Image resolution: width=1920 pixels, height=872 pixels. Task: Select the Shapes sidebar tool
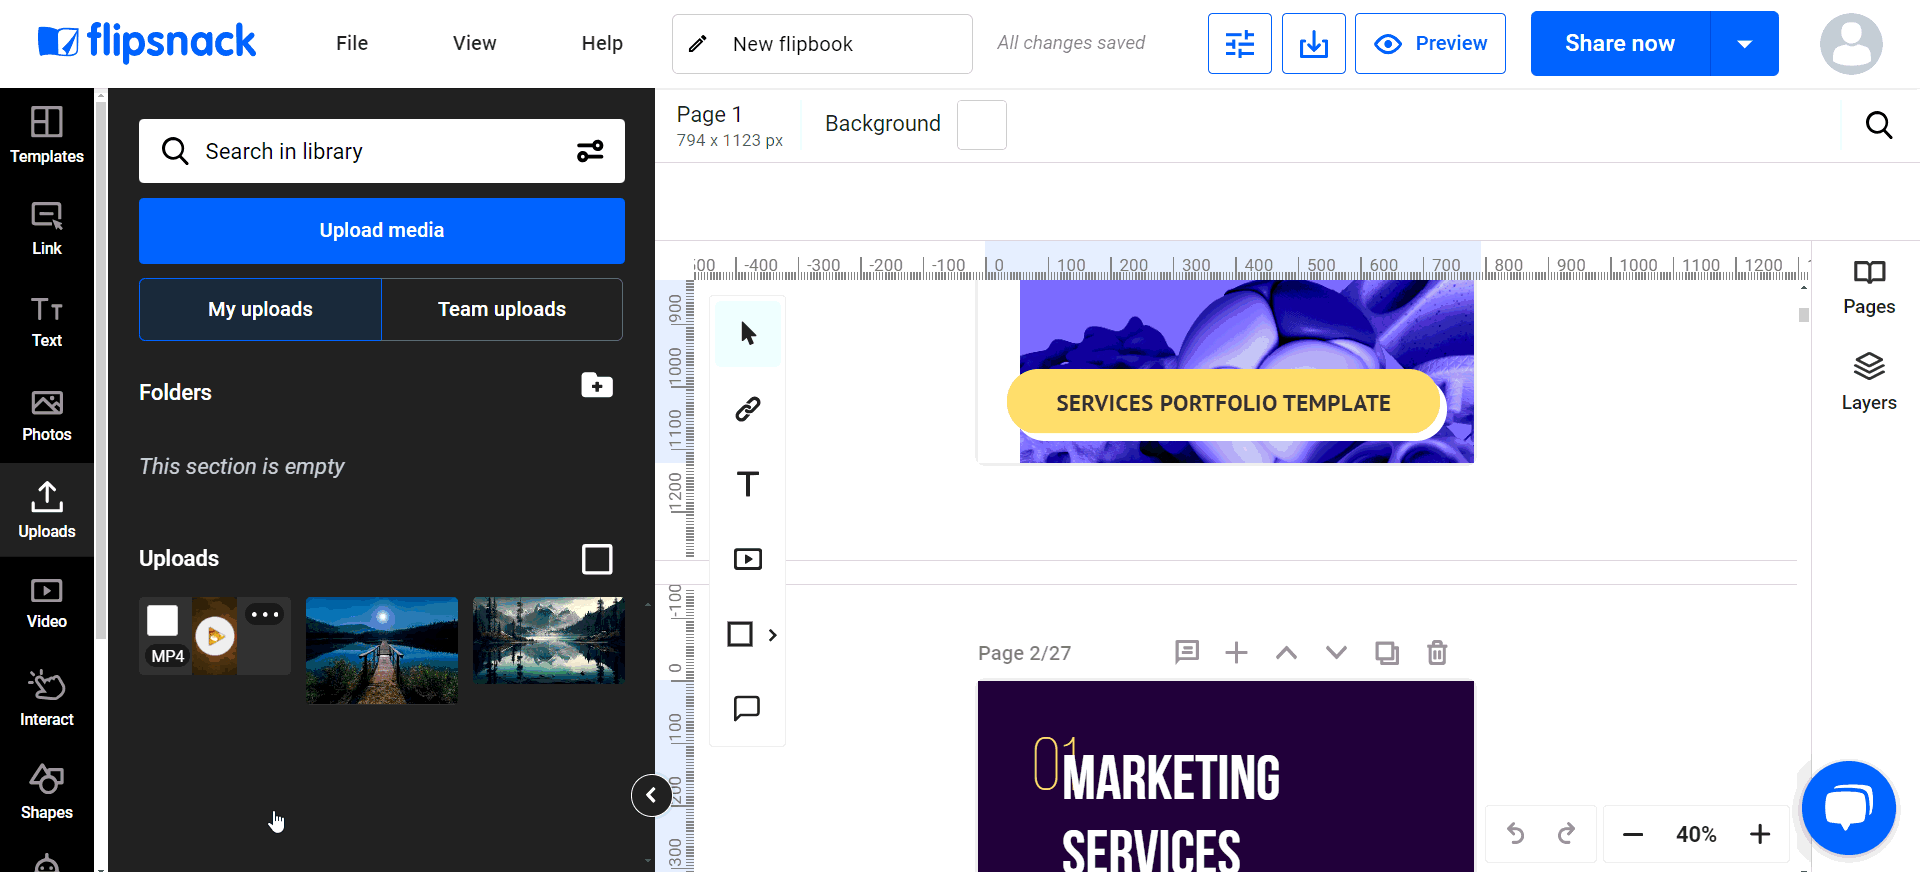(x=46, y=792)
